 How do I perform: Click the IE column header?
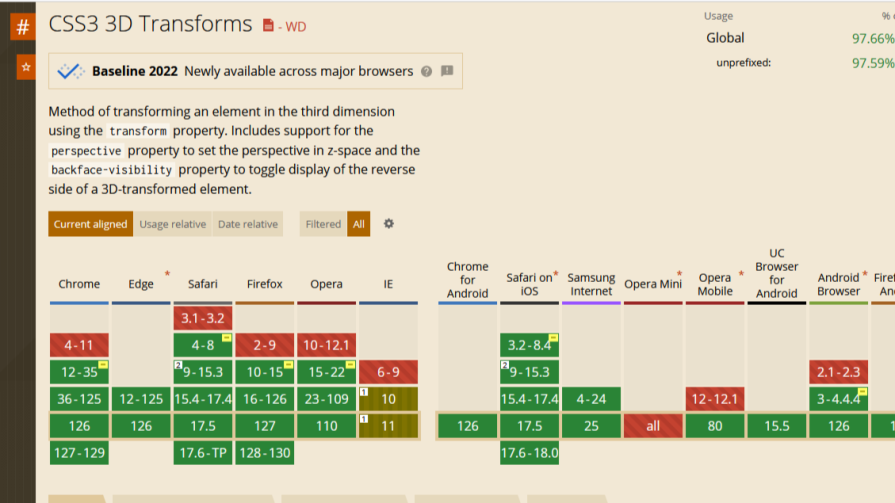tap(388, 284)
